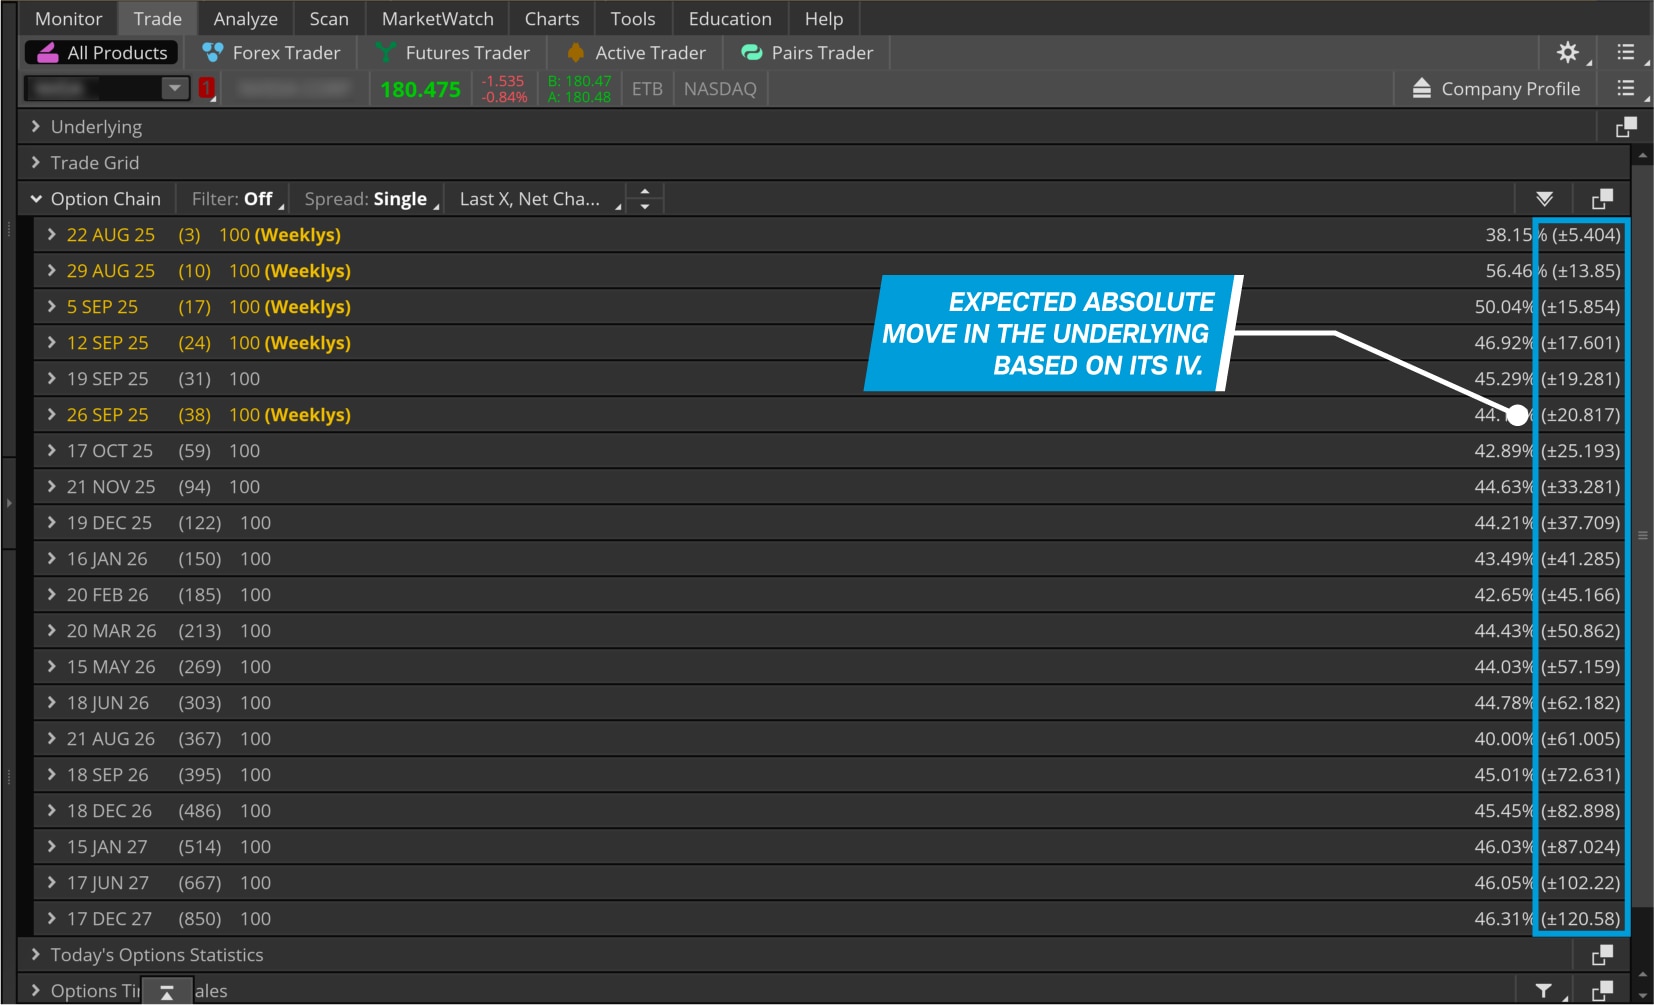Switch to the Charts tab
The image size is (1654, 1005).
tap(552, 19)
